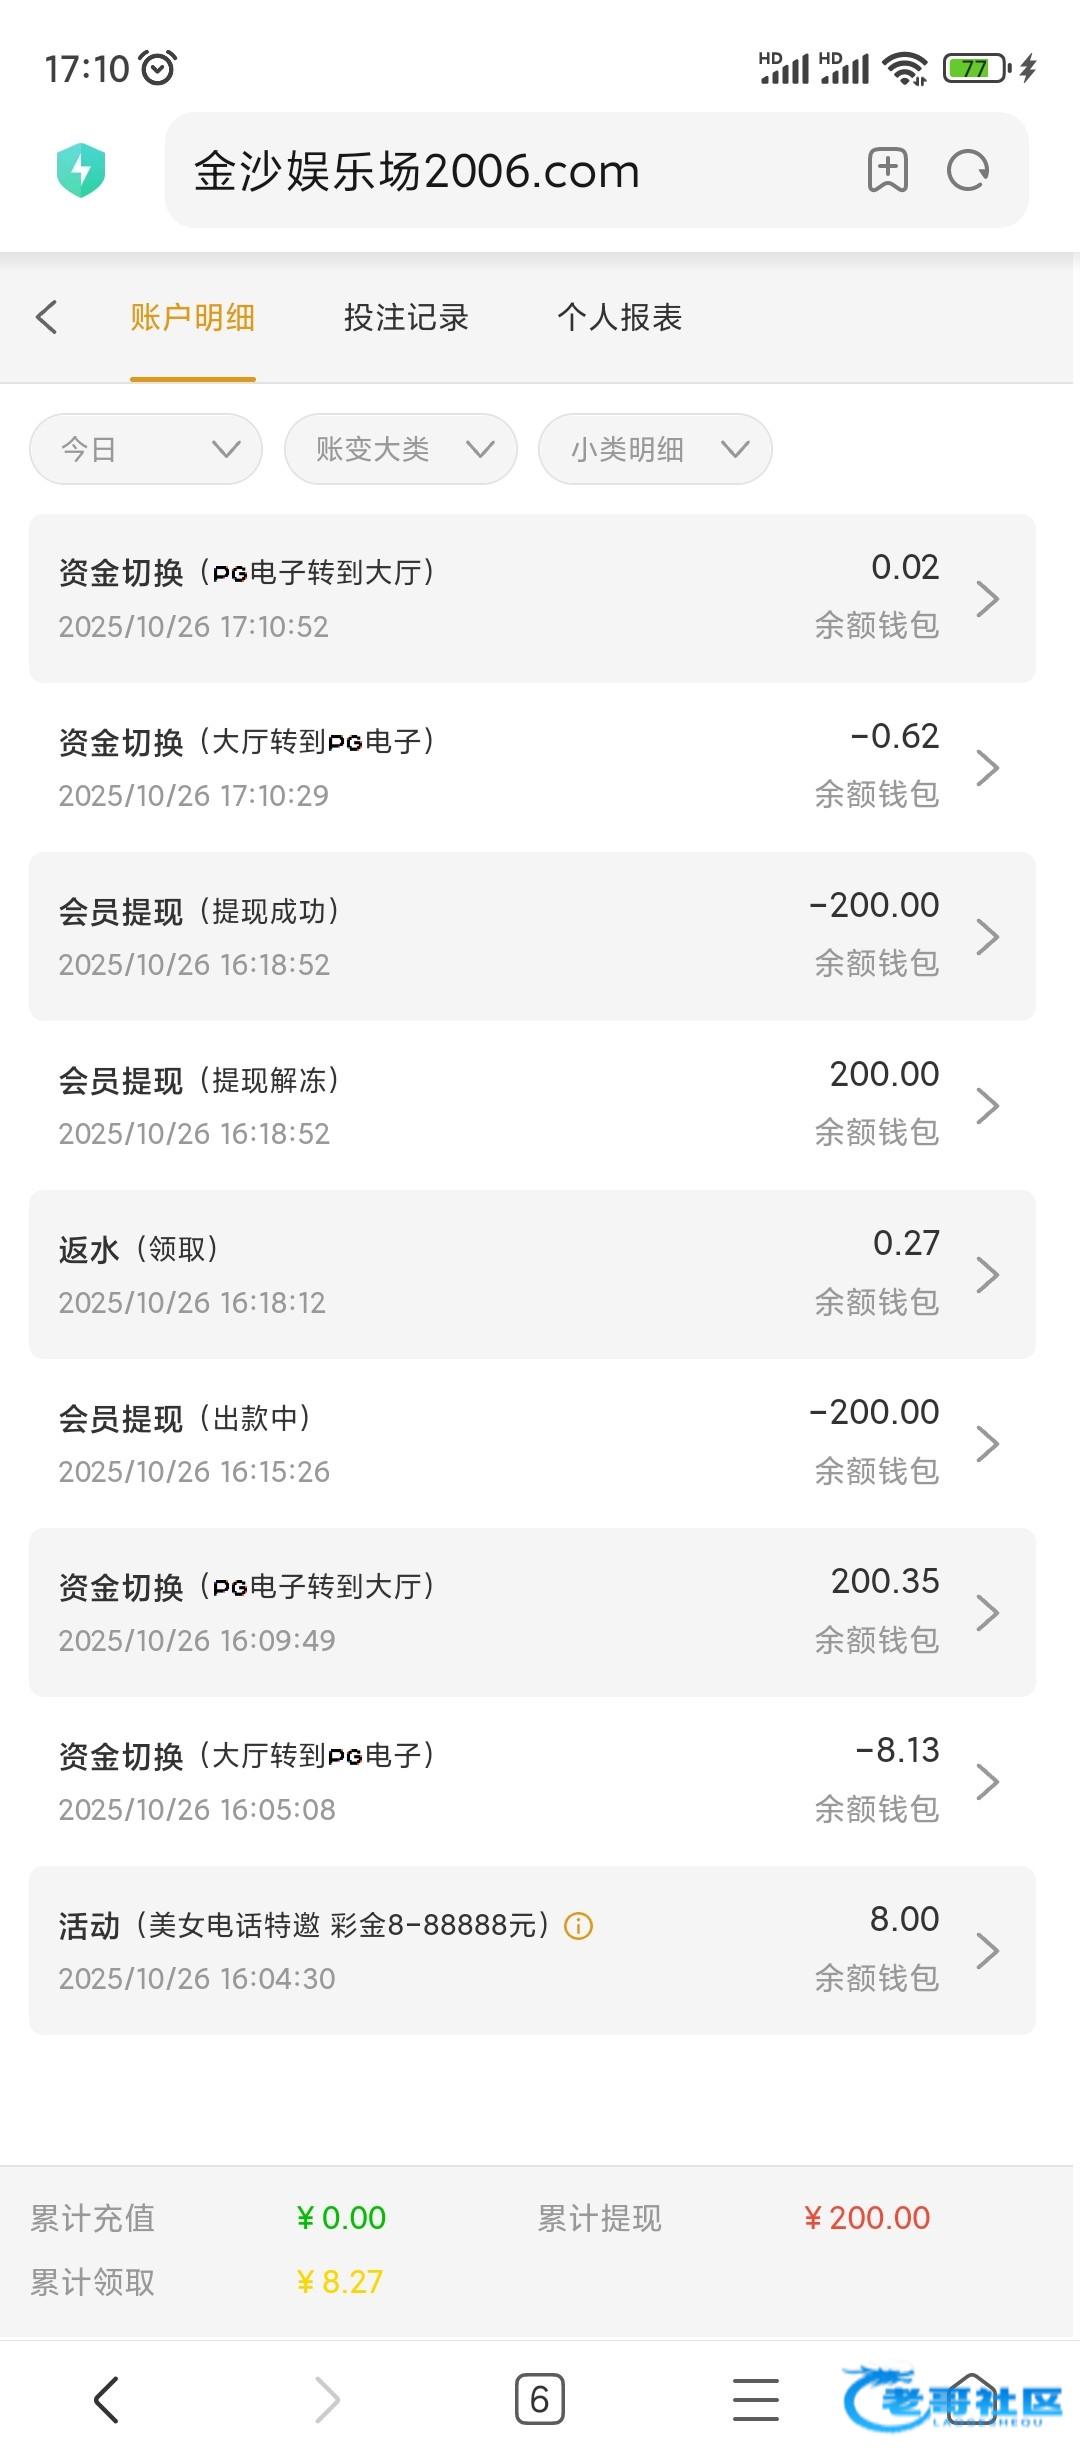Open the 小类明细 filter dropdown
This screenshot has width=1080, height=2460.
(655, 449)
